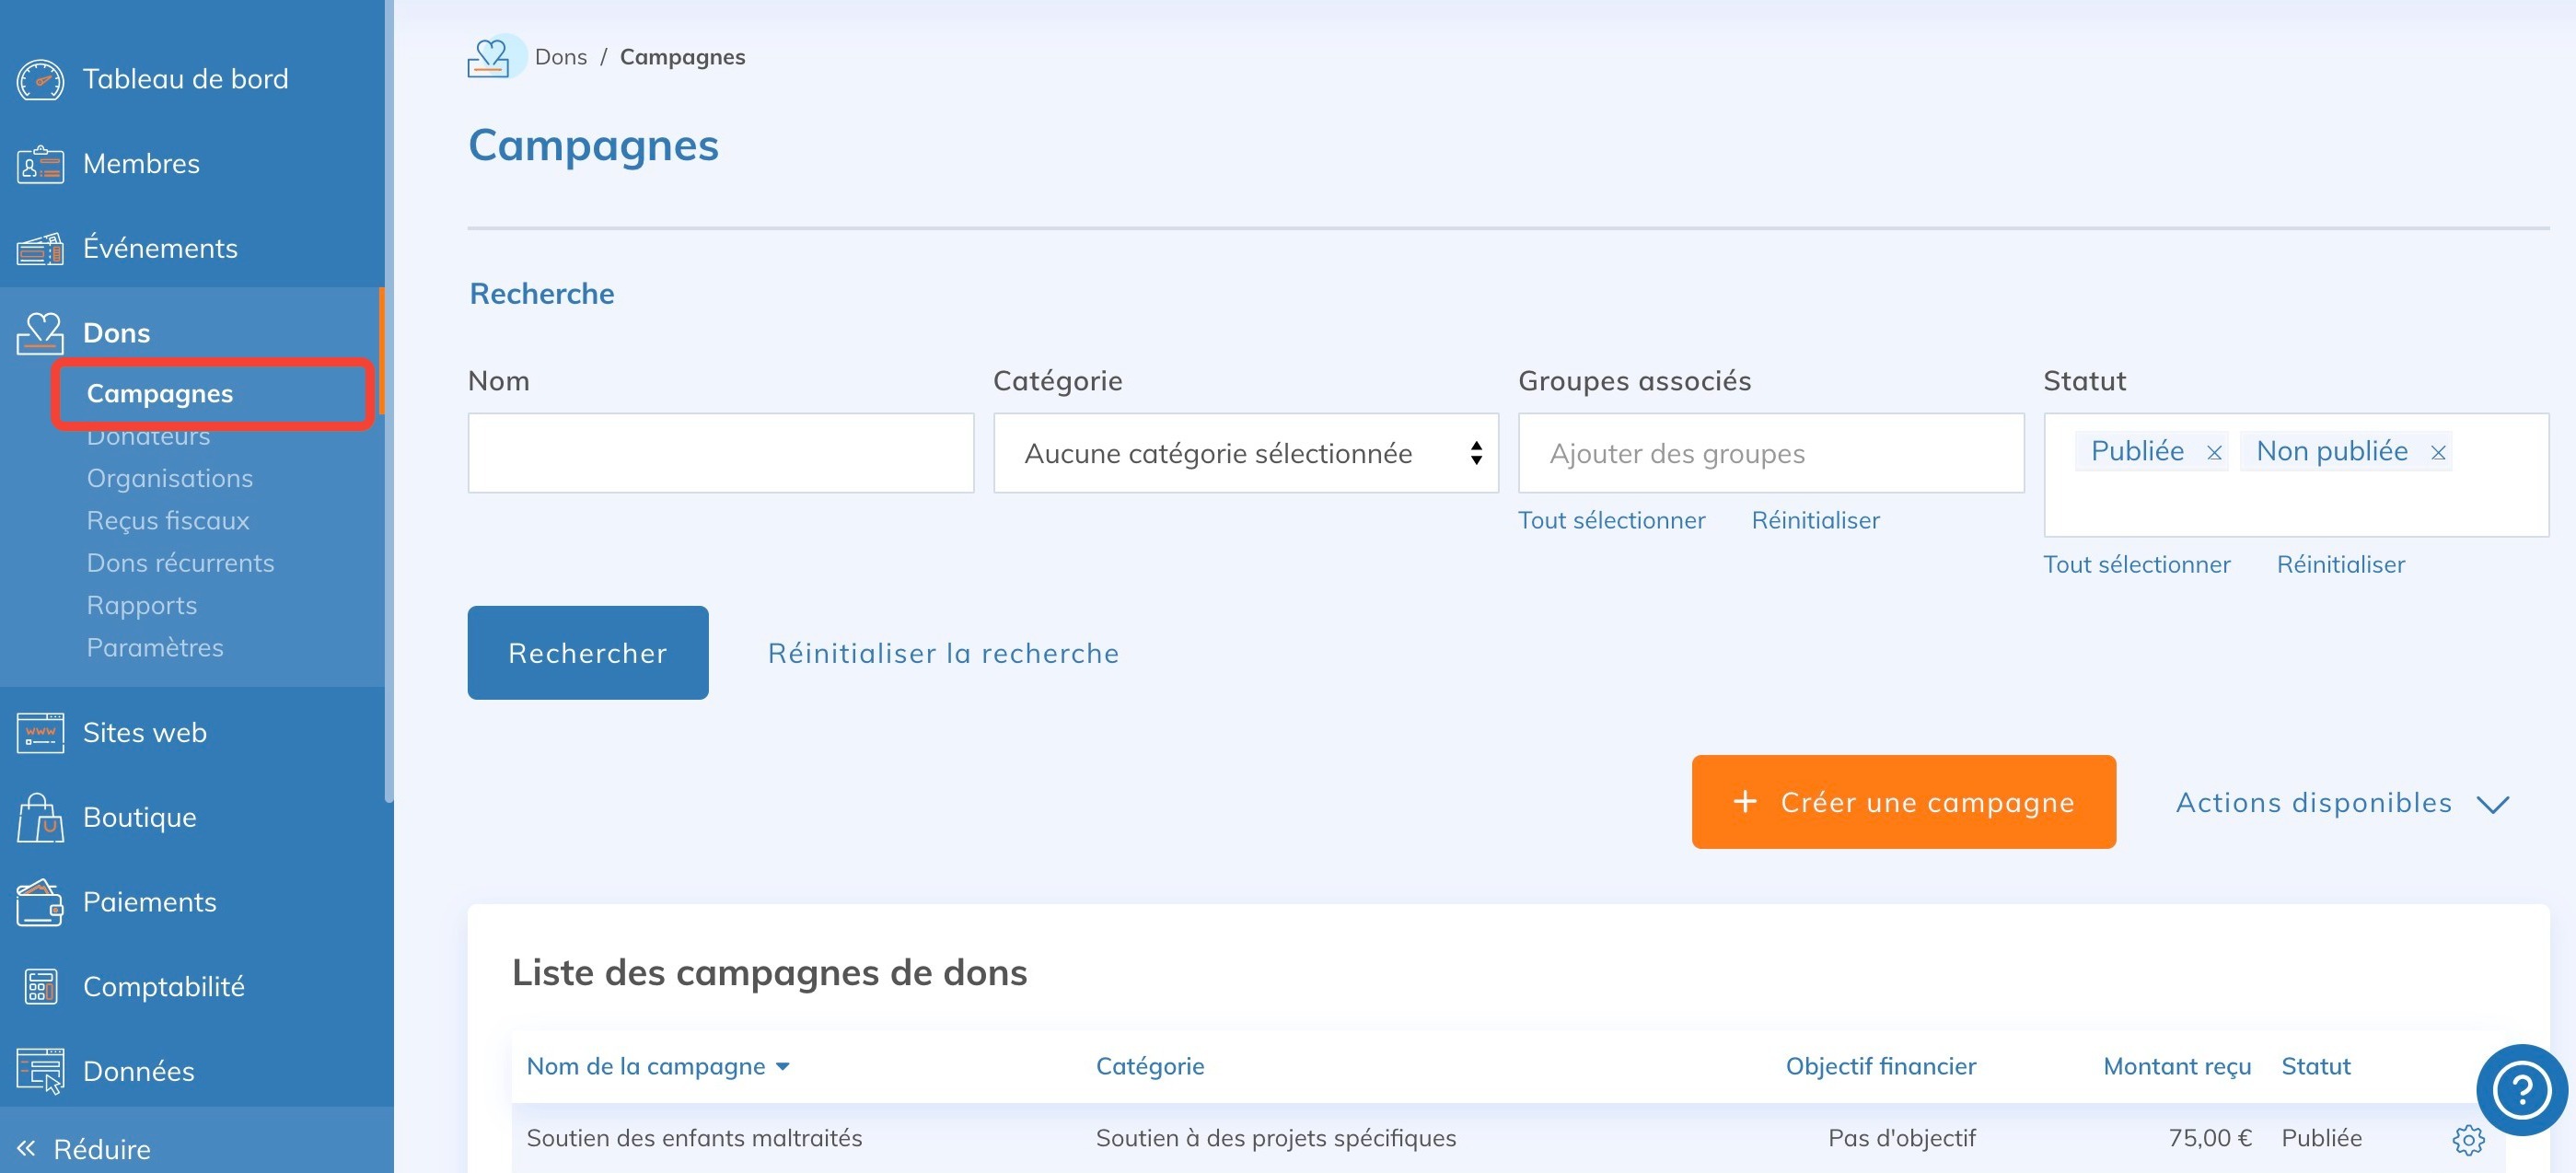Click the Nom search input field

point(720,453)
